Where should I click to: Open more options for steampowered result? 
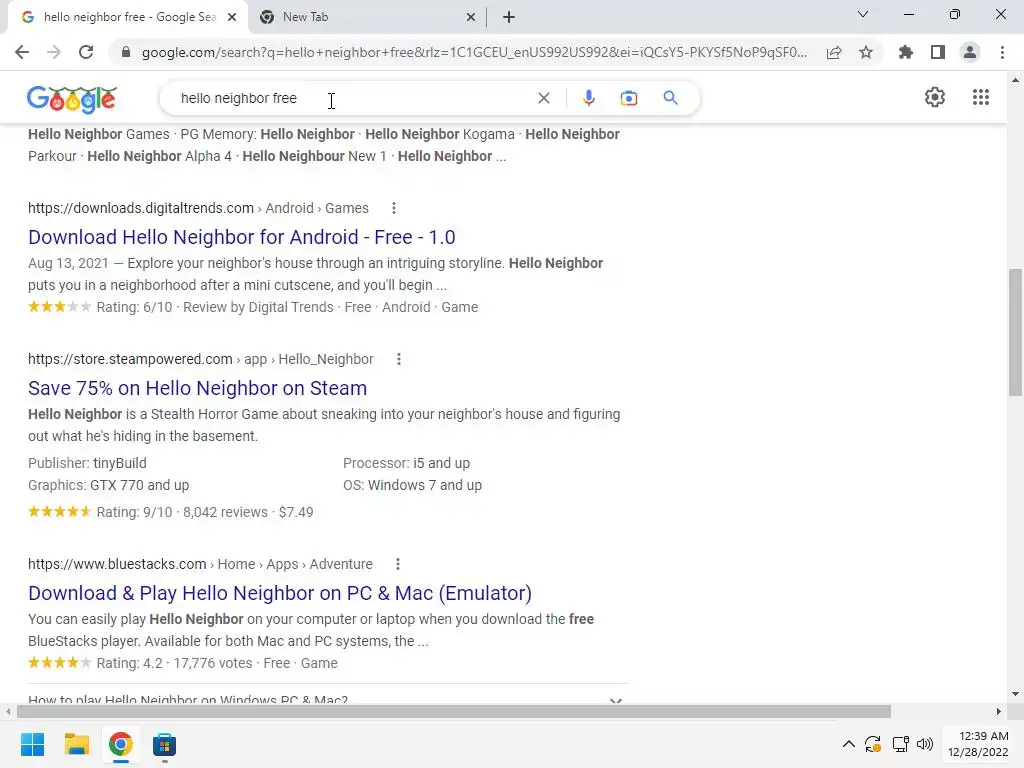click(x=399, y=359)
